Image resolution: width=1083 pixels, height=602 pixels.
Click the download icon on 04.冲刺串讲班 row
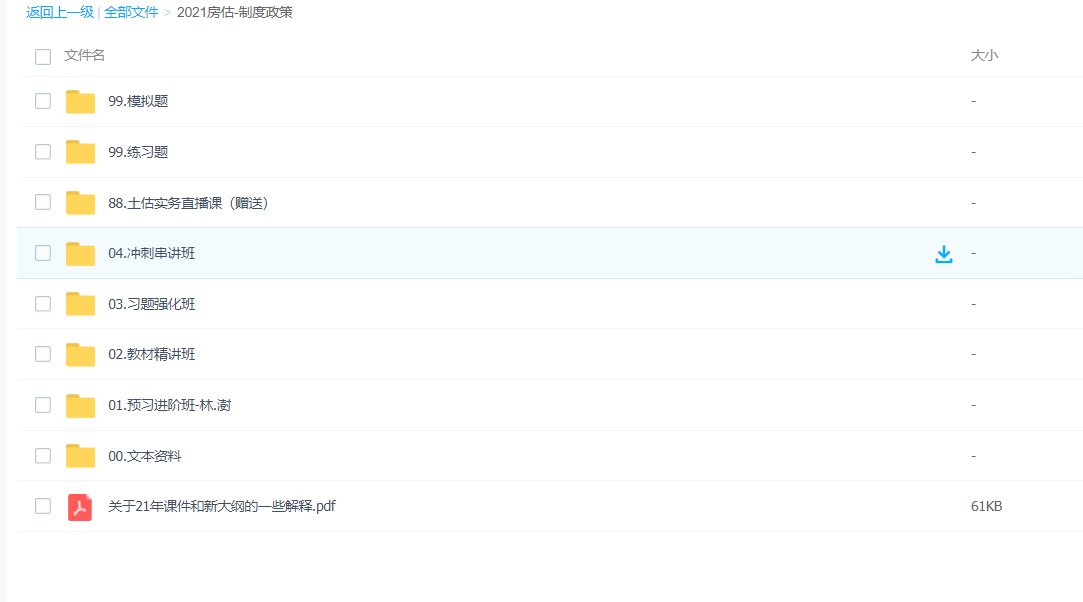coord(943,254)
